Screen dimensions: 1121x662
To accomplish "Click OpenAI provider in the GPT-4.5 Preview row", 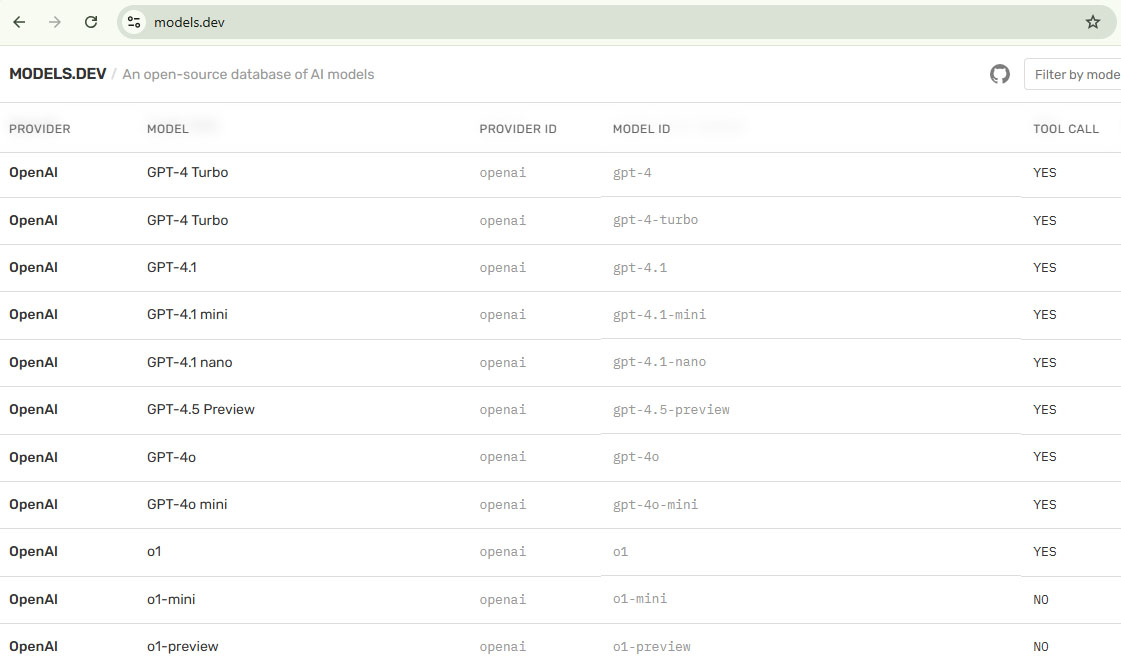I will (33, 410).
